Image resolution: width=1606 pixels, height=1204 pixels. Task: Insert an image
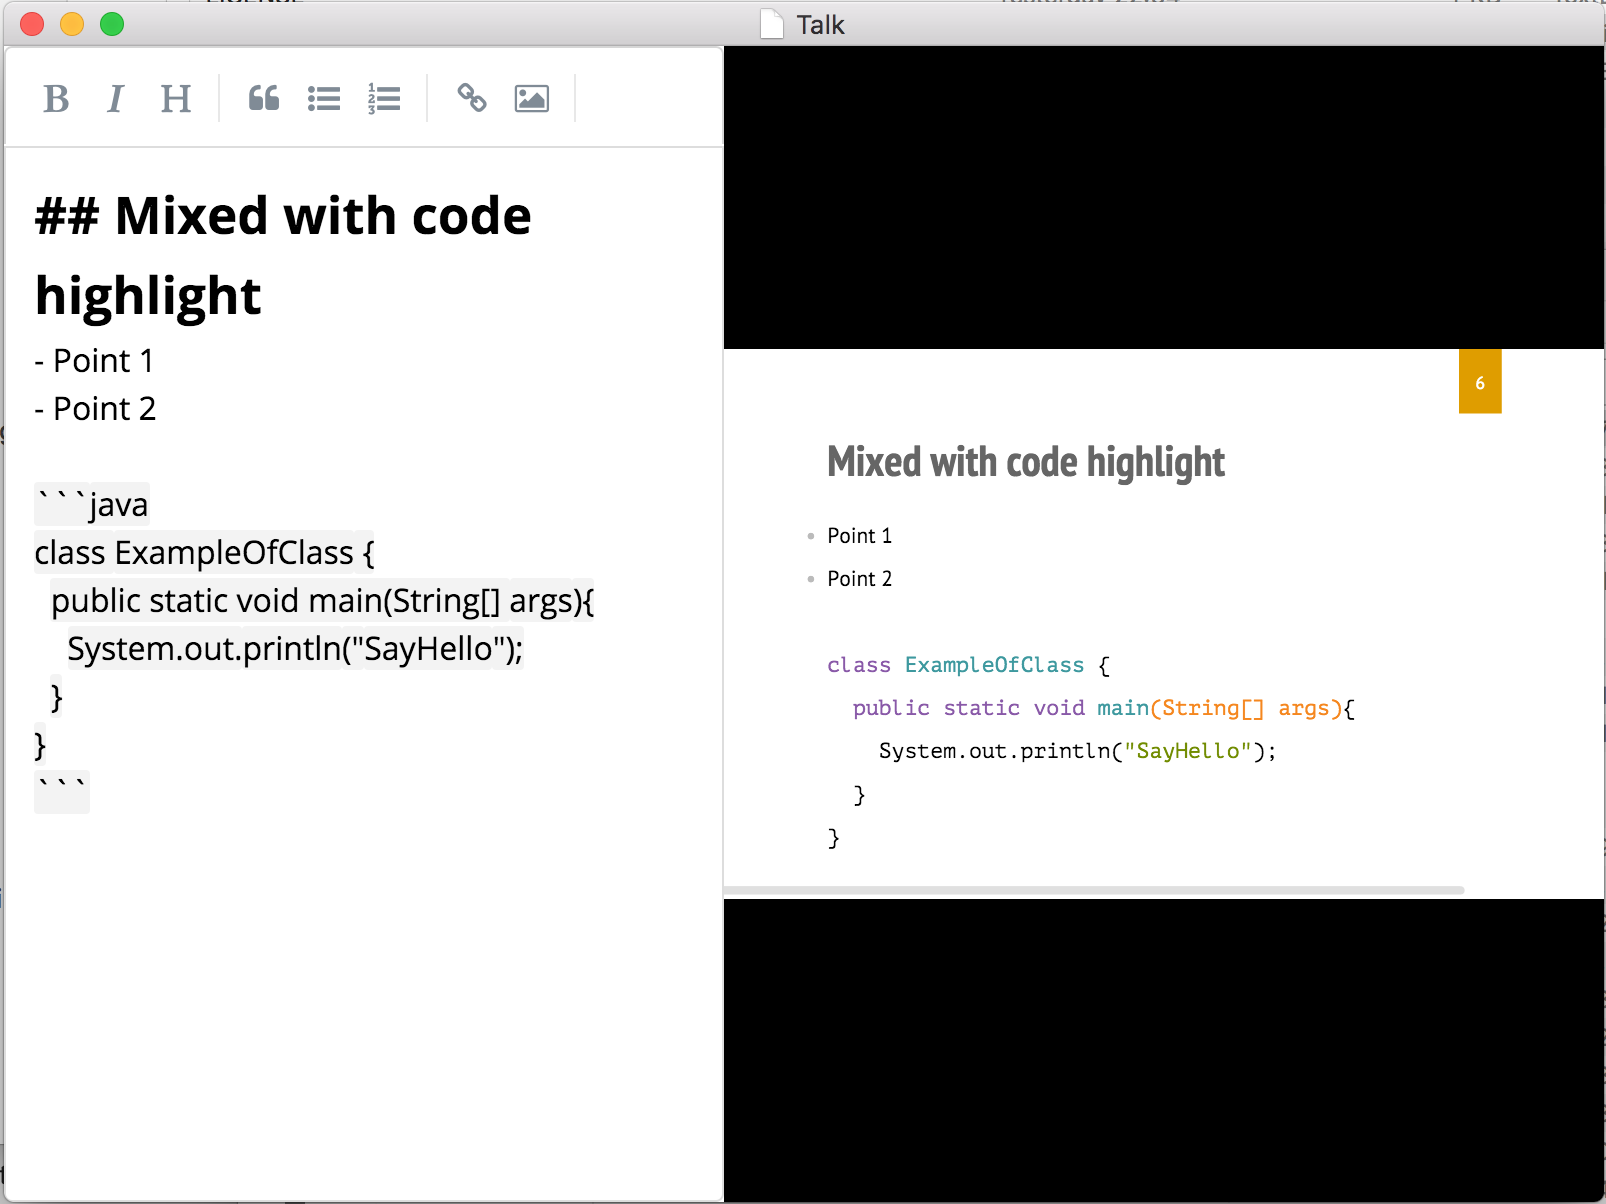(x=532, y=98)
